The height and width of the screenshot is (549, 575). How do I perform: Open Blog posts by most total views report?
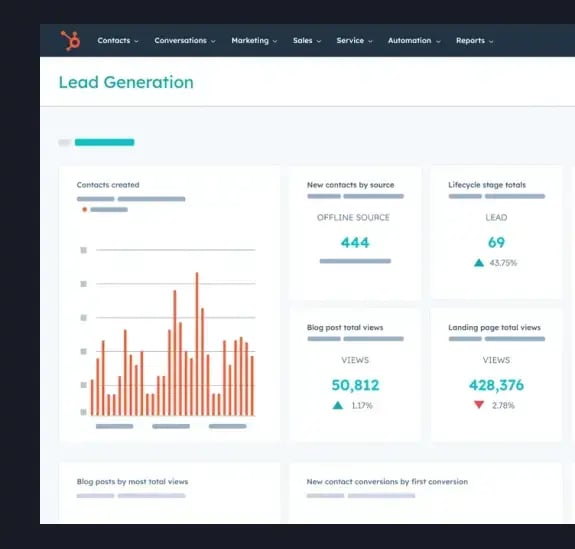coord(132,482)
